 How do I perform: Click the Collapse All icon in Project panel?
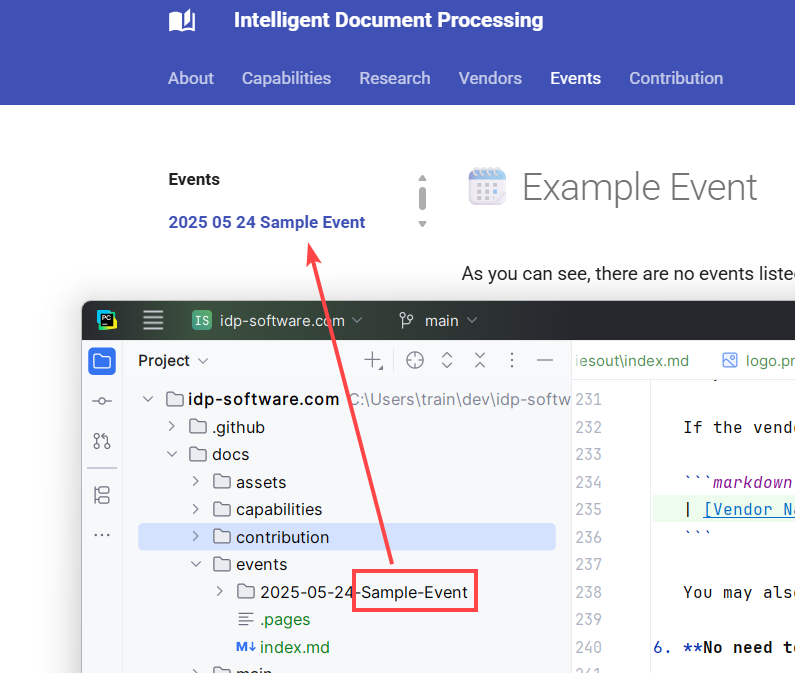(x=480, y=361)
